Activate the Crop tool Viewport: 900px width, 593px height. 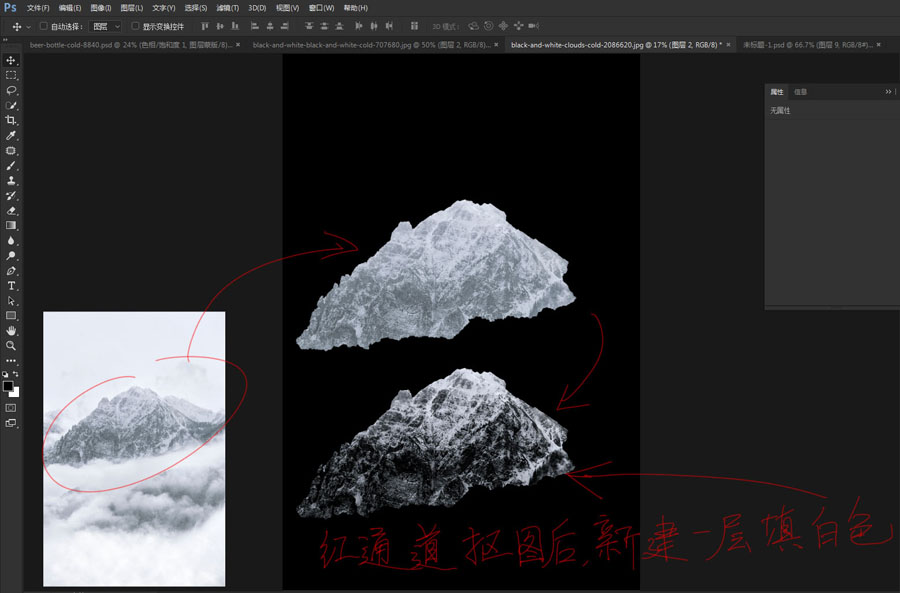(x=11, y=118)
